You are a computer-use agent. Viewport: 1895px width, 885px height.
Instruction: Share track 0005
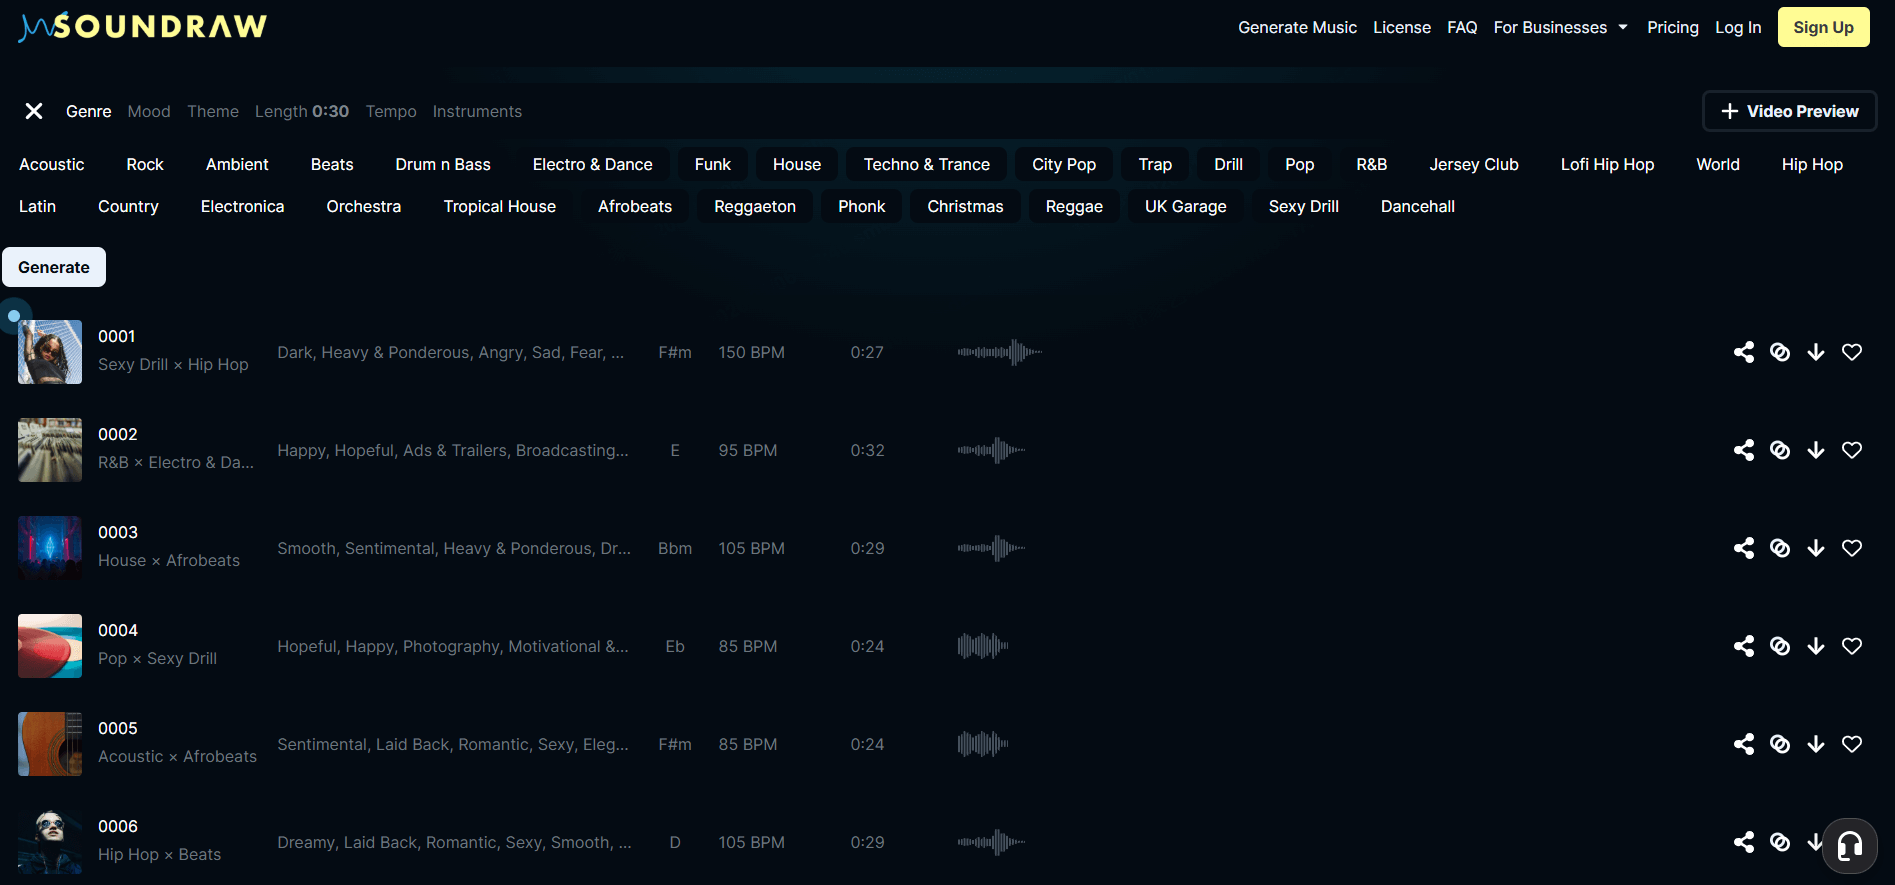tap(1743, 744)
